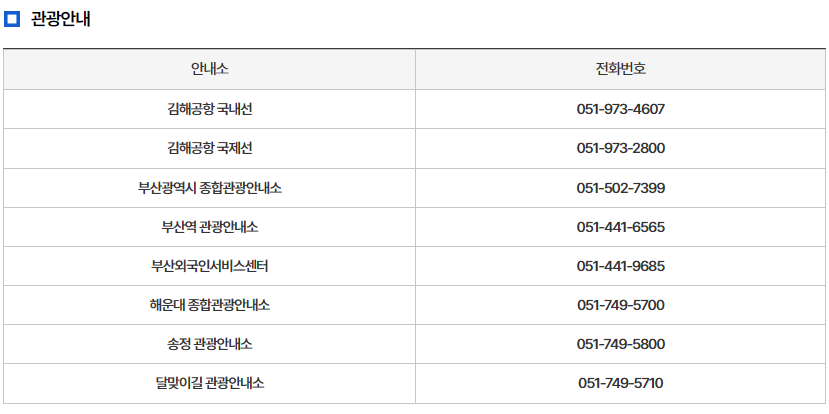829x414 pixels.
Task: Select the 전화번호 column header
Action: pos(621,69)
